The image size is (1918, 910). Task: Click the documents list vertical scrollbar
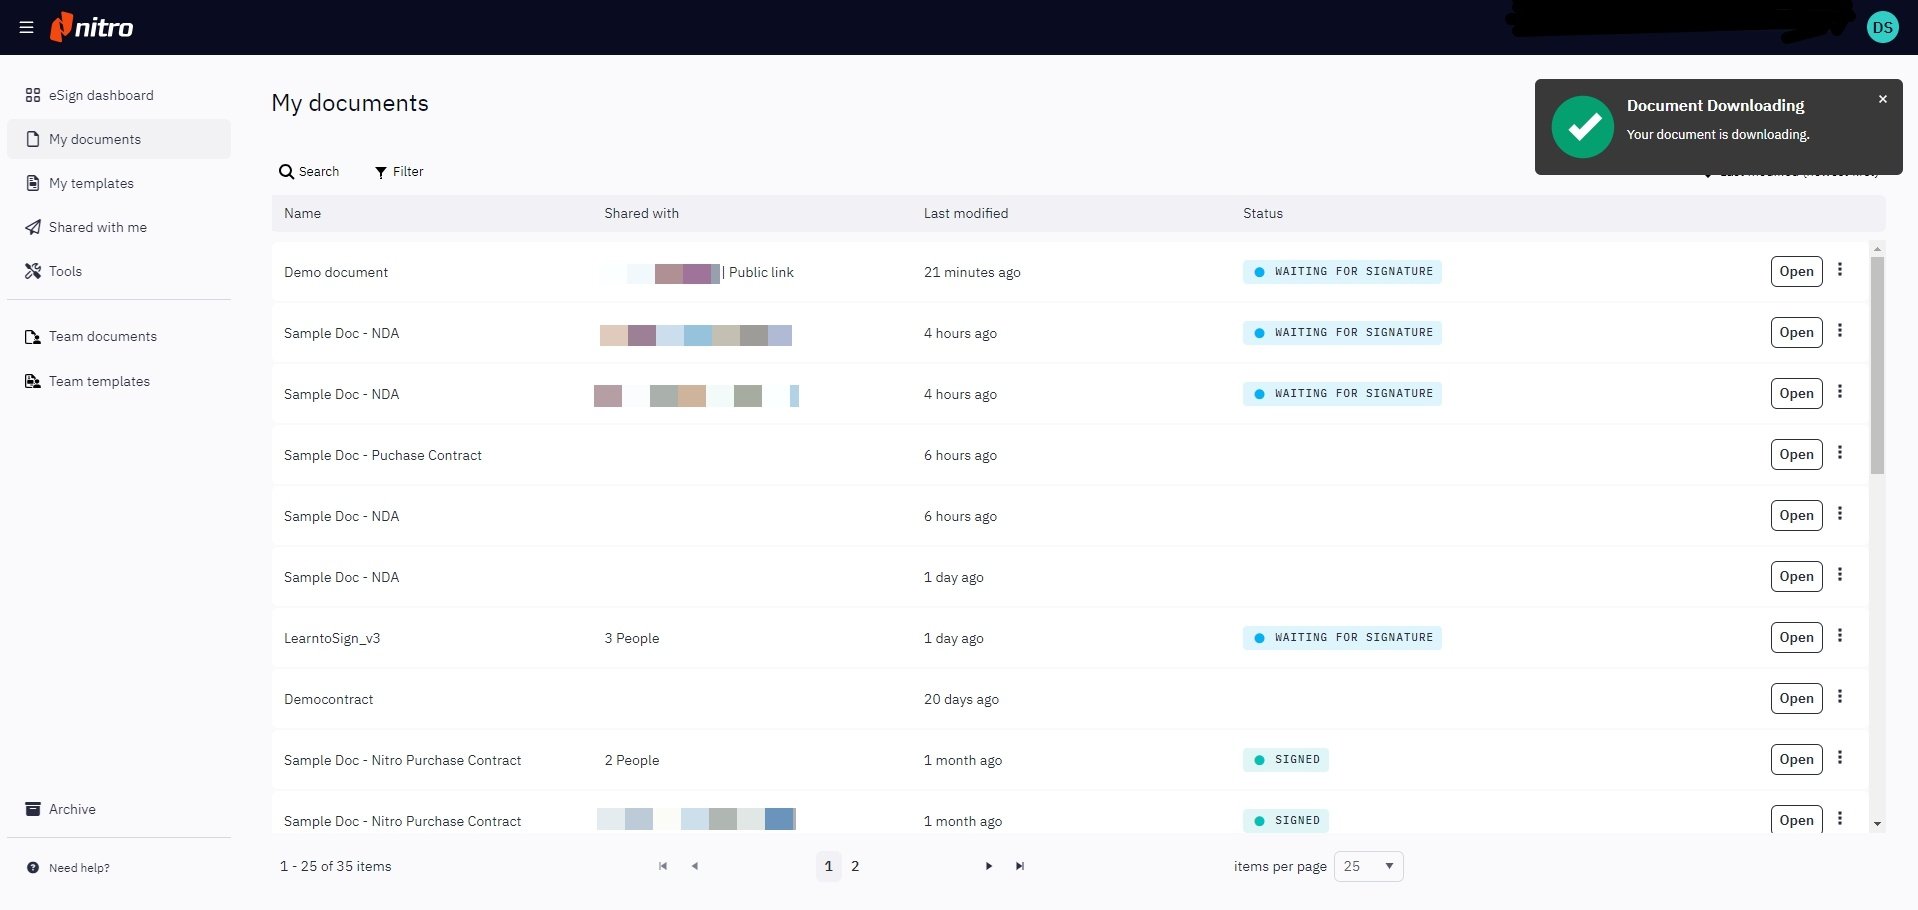tap(1877, 365)
